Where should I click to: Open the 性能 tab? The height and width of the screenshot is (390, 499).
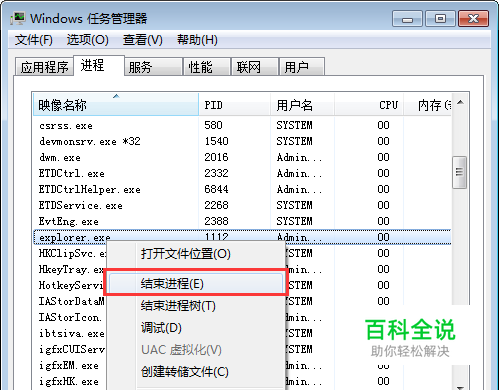click(207, 67)
